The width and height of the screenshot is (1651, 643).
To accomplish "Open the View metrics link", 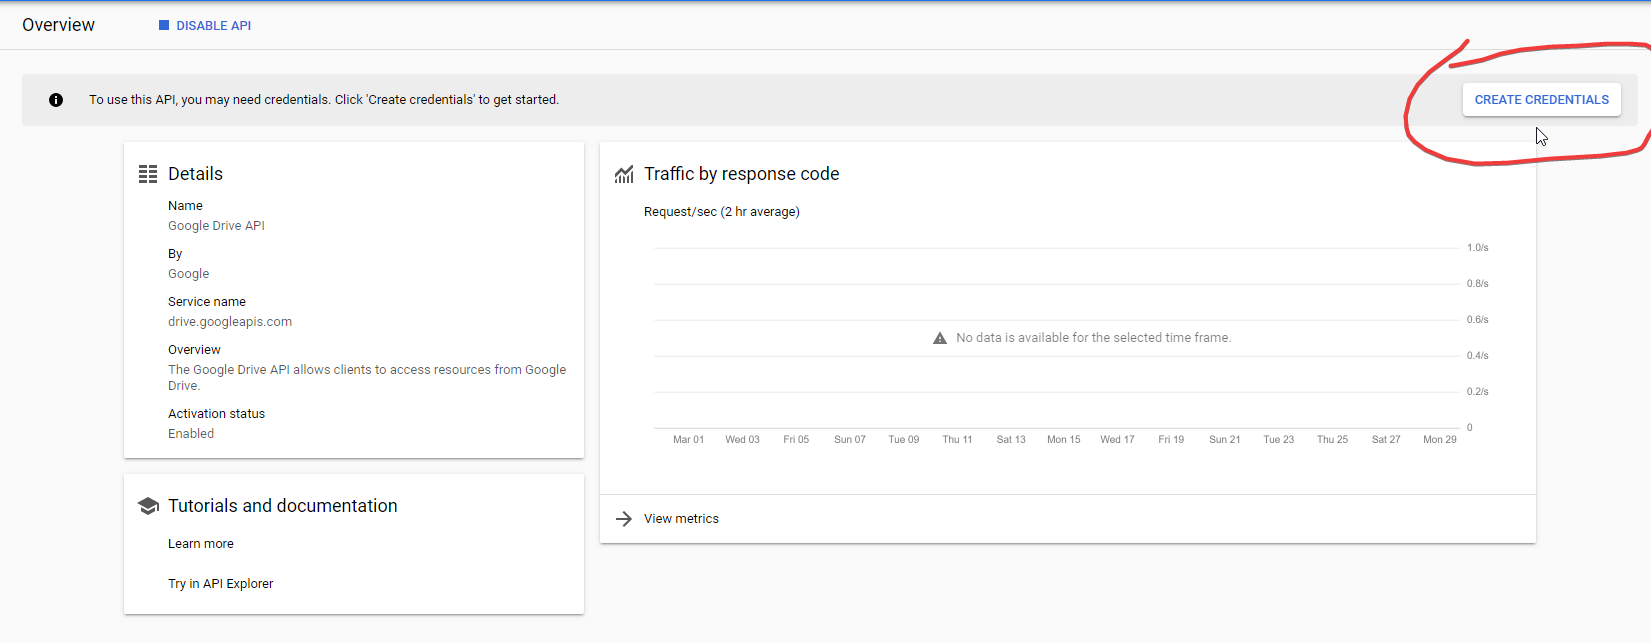I will coord(681,519).
